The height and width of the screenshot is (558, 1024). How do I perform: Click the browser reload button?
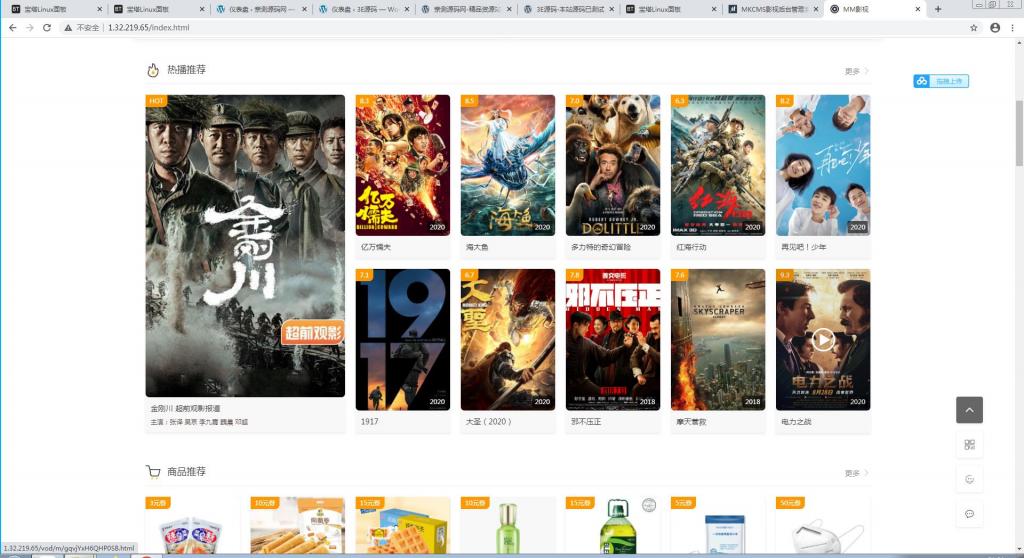tap(47, 28)
